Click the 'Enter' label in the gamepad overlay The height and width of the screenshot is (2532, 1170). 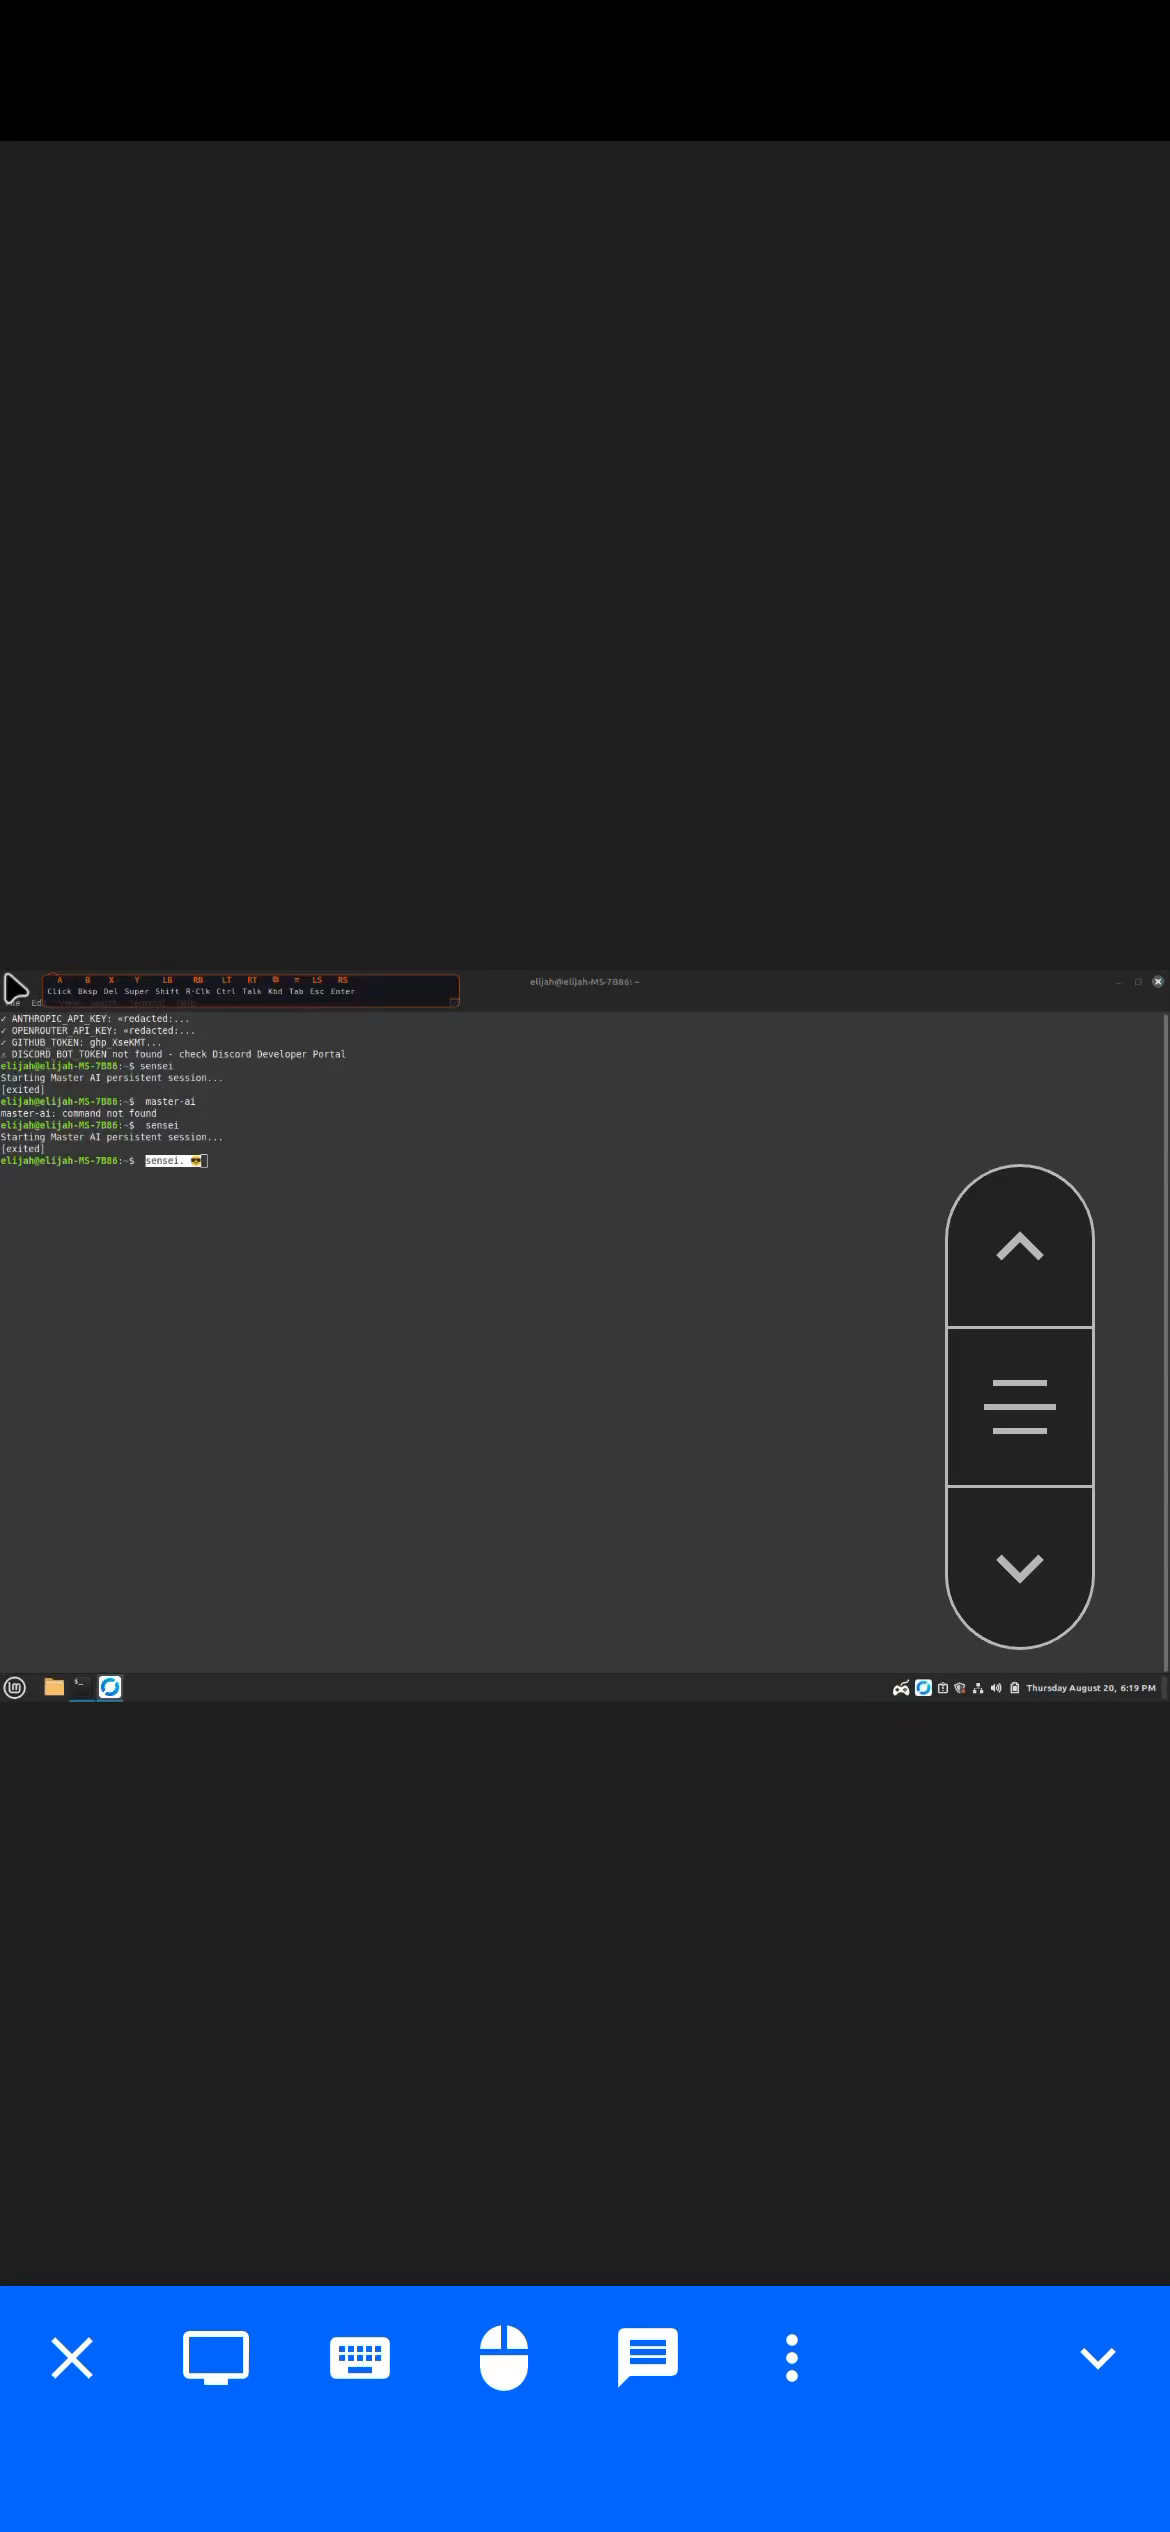pyautogui.click(x=343, y=992)
